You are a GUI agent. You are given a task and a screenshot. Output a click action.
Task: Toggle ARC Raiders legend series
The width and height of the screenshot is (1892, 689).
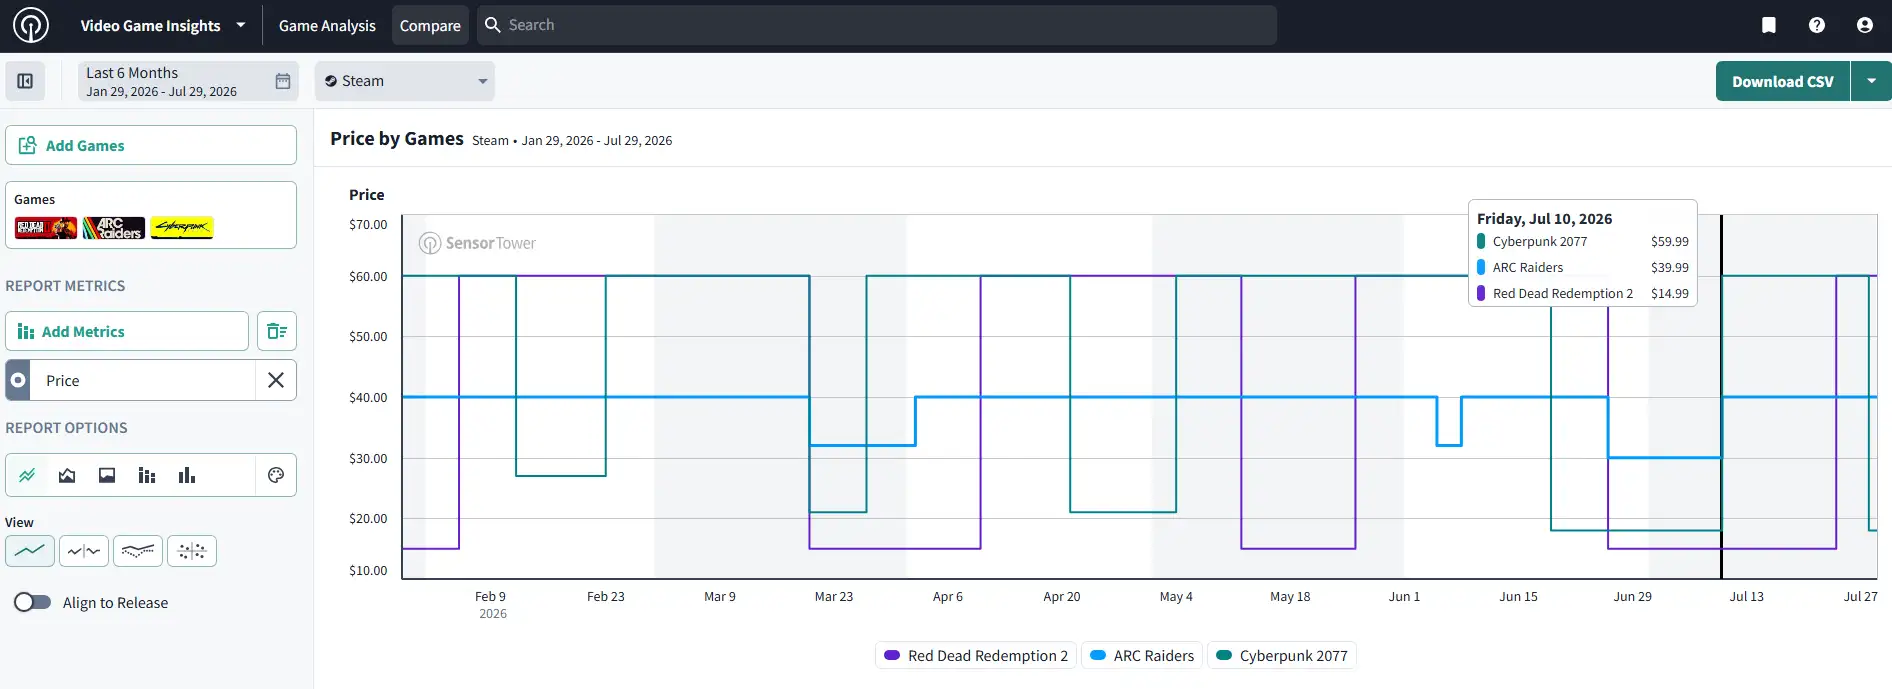click(x=1142, y=655)
